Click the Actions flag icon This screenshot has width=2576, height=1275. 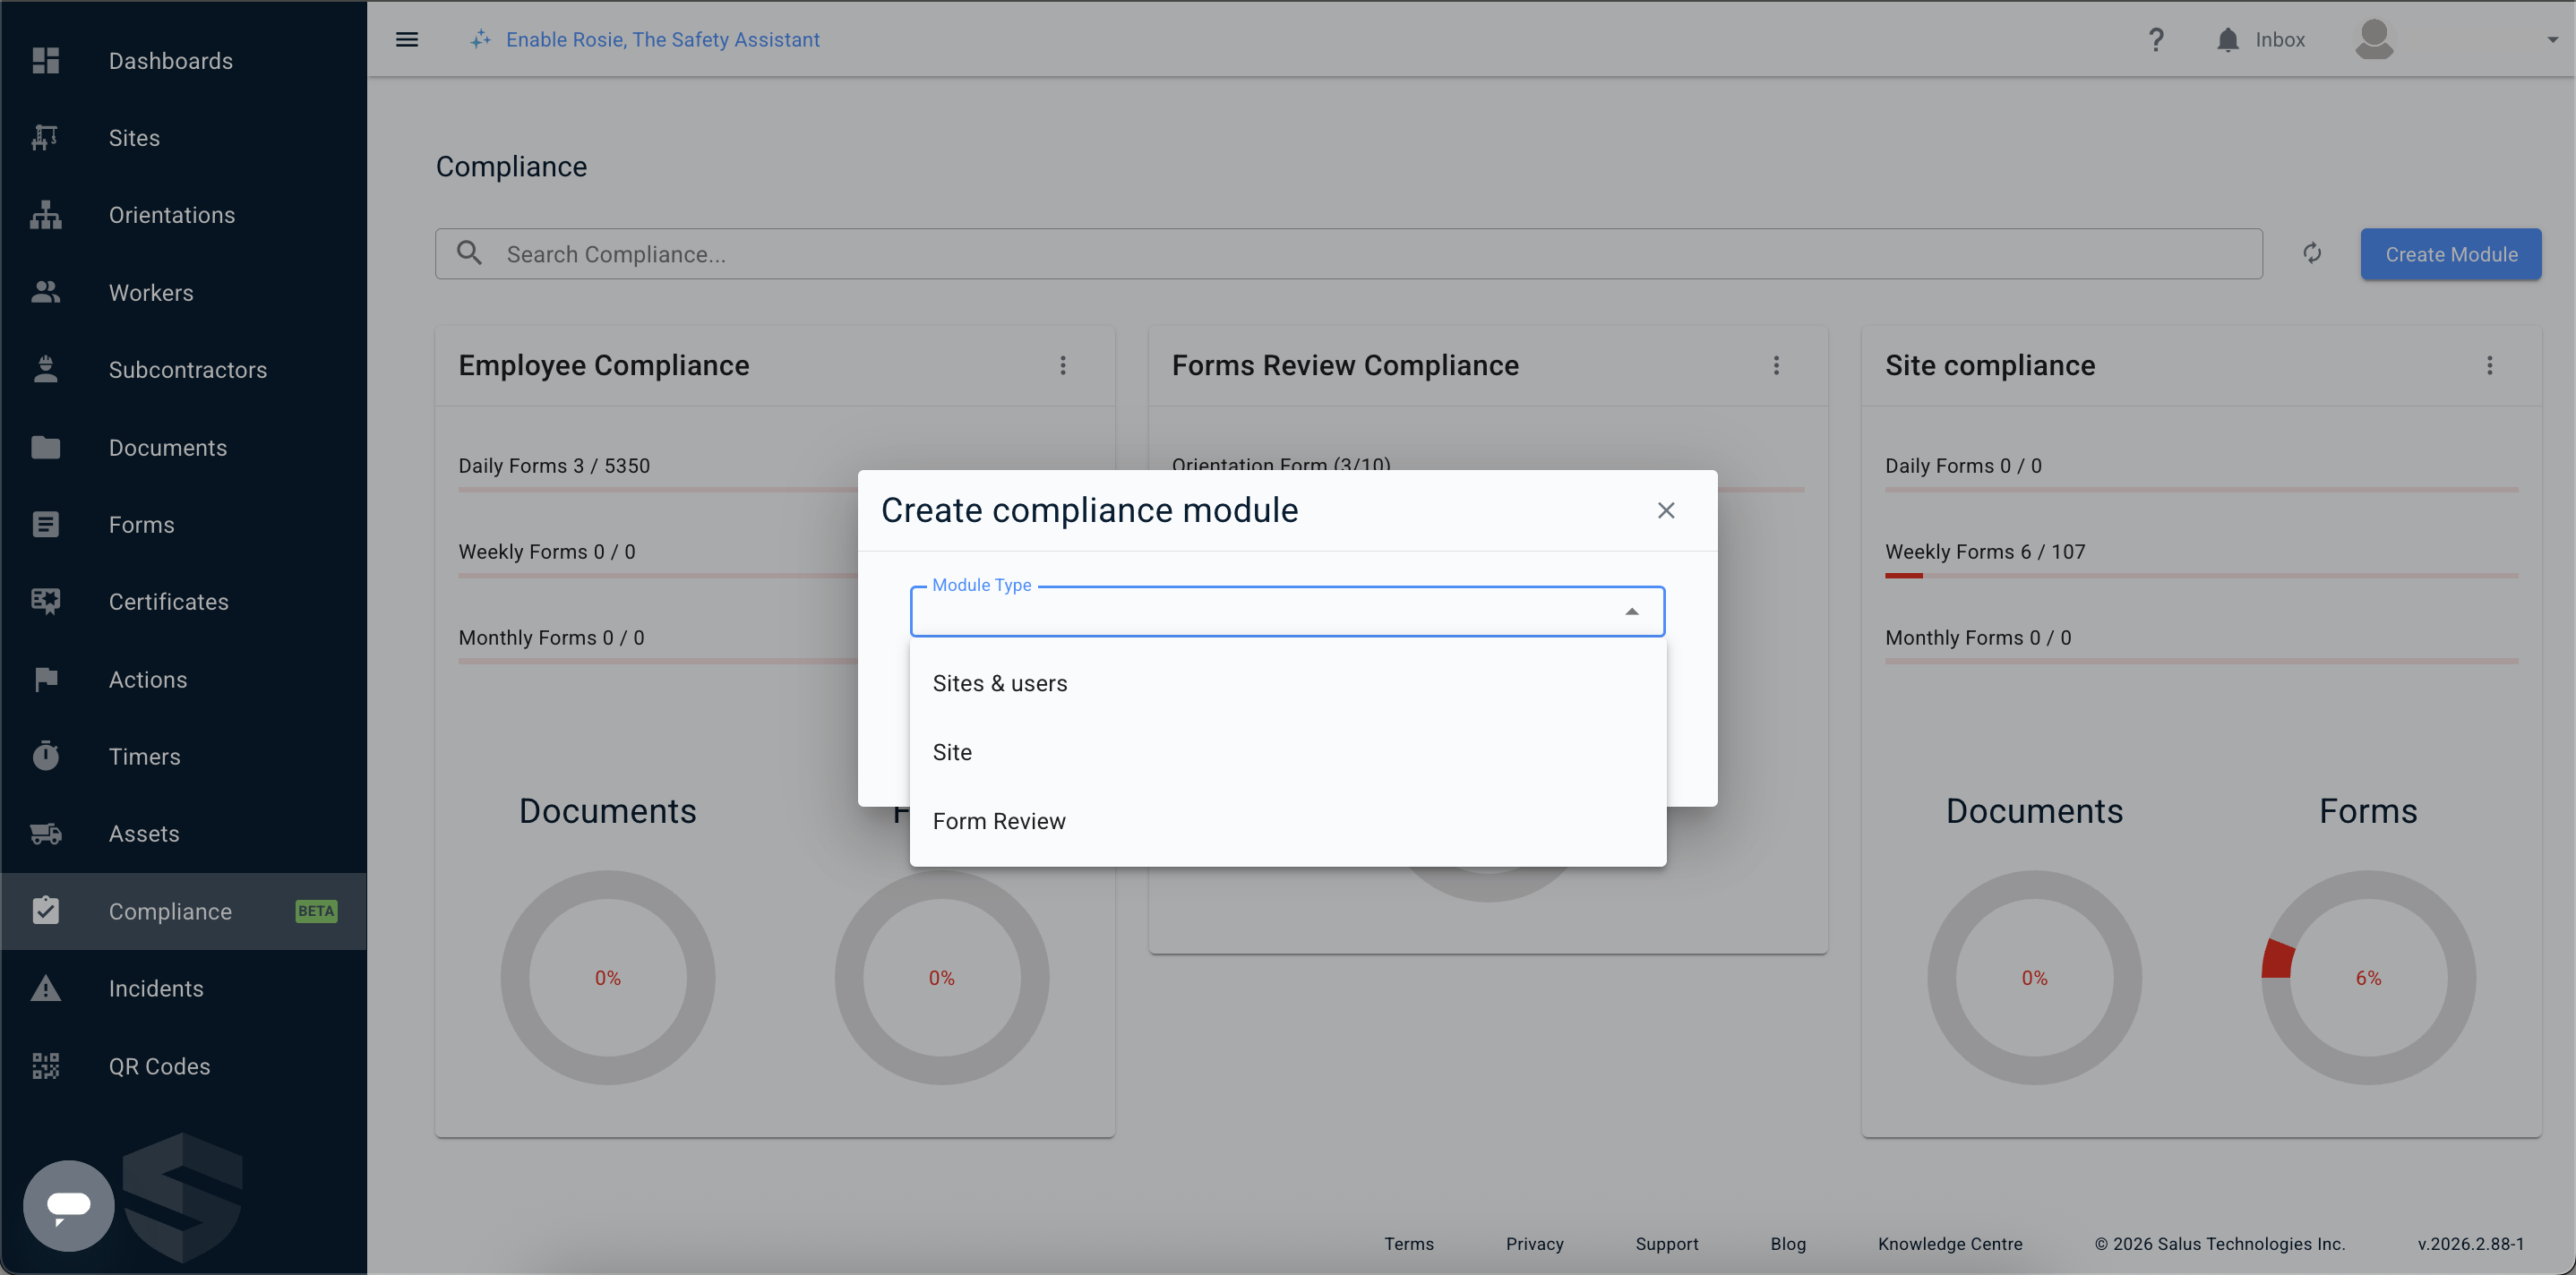pyautogui.click(x=45, y=679)
